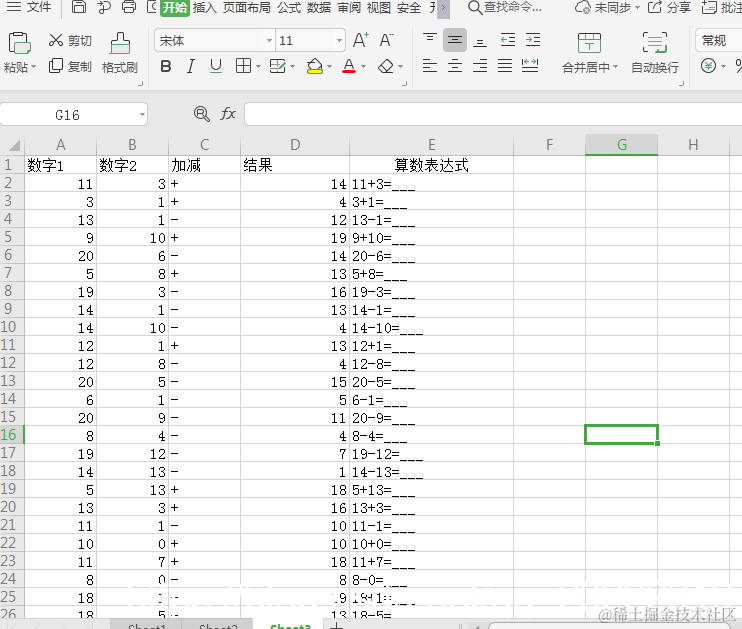
Task: Click the Save icon in quick toolbar
Action: coord(79,7)
